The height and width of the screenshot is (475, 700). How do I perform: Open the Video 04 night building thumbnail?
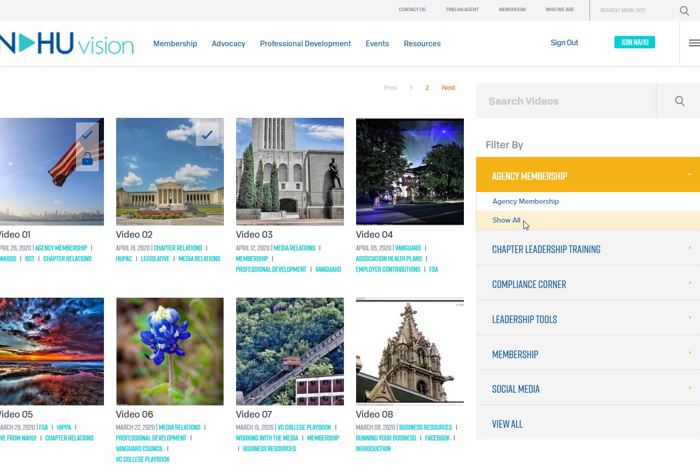[410, 171]
